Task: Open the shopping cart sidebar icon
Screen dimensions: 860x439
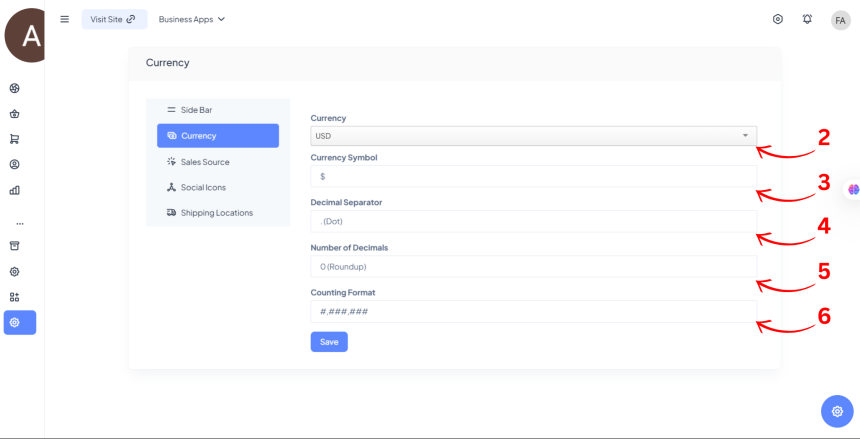Action: coord(15,139)
